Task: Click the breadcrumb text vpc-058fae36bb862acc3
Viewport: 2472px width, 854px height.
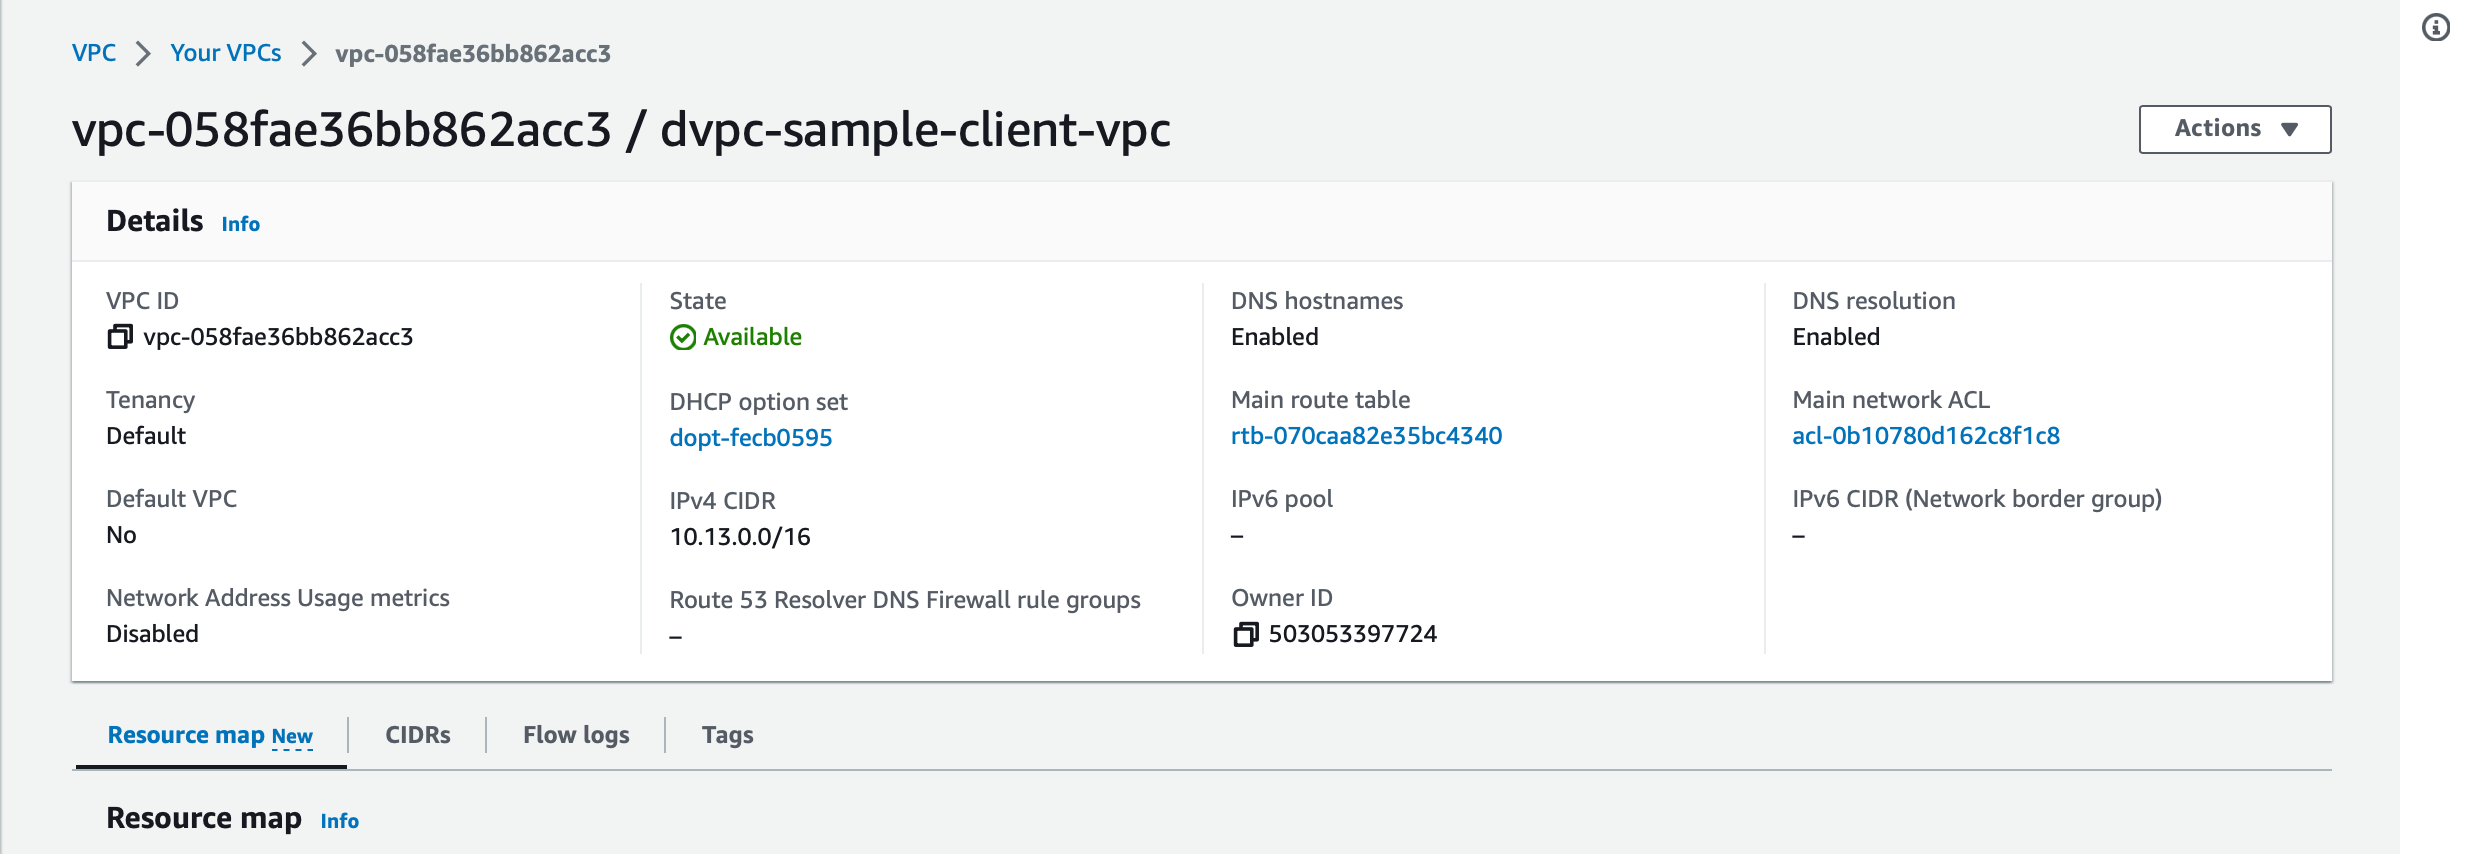Action: pyautogui.click(x=473, y=54)
